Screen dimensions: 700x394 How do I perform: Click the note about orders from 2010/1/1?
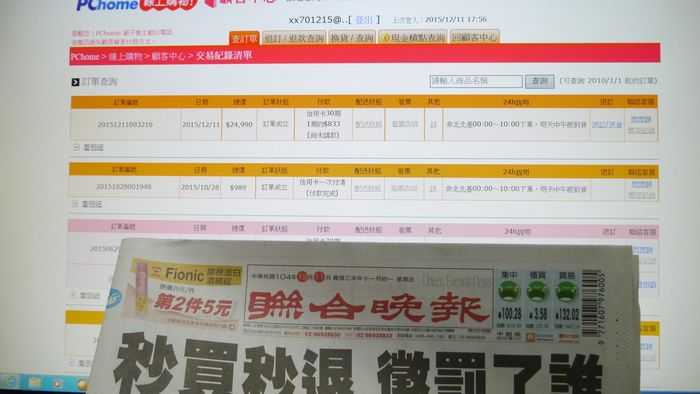click(x=608, y=81)
